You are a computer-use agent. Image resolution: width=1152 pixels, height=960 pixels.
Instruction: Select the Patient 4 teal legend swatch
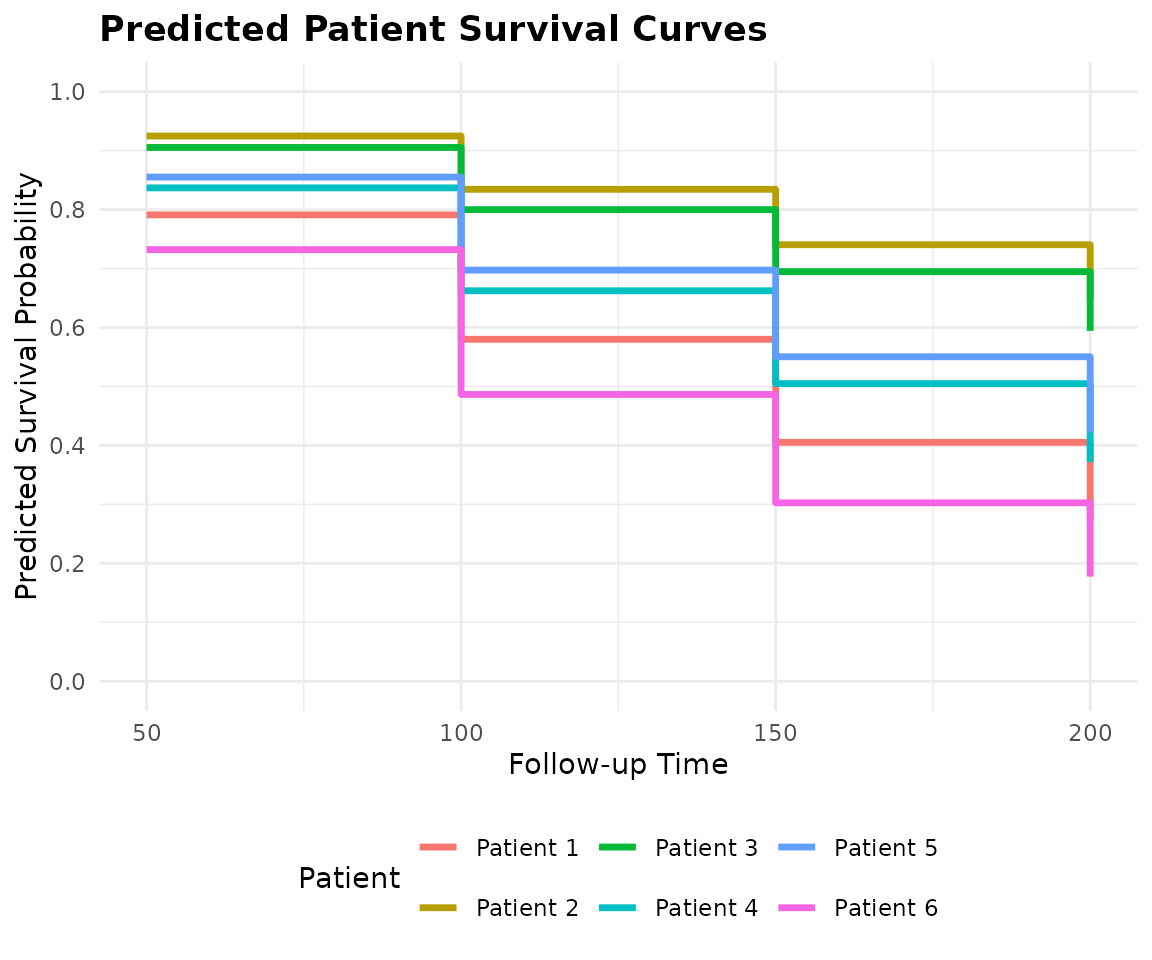click(x=617, y=908)
